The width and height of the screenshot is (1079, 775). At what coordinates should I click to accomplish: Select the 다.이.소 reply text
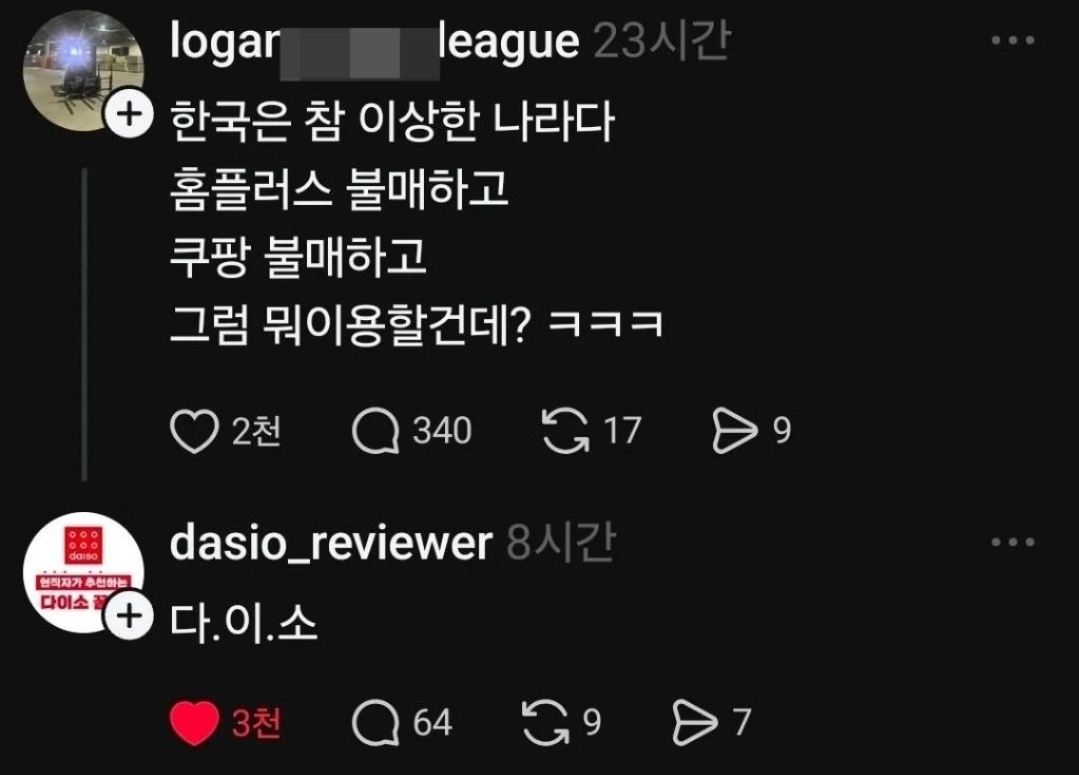244,624
